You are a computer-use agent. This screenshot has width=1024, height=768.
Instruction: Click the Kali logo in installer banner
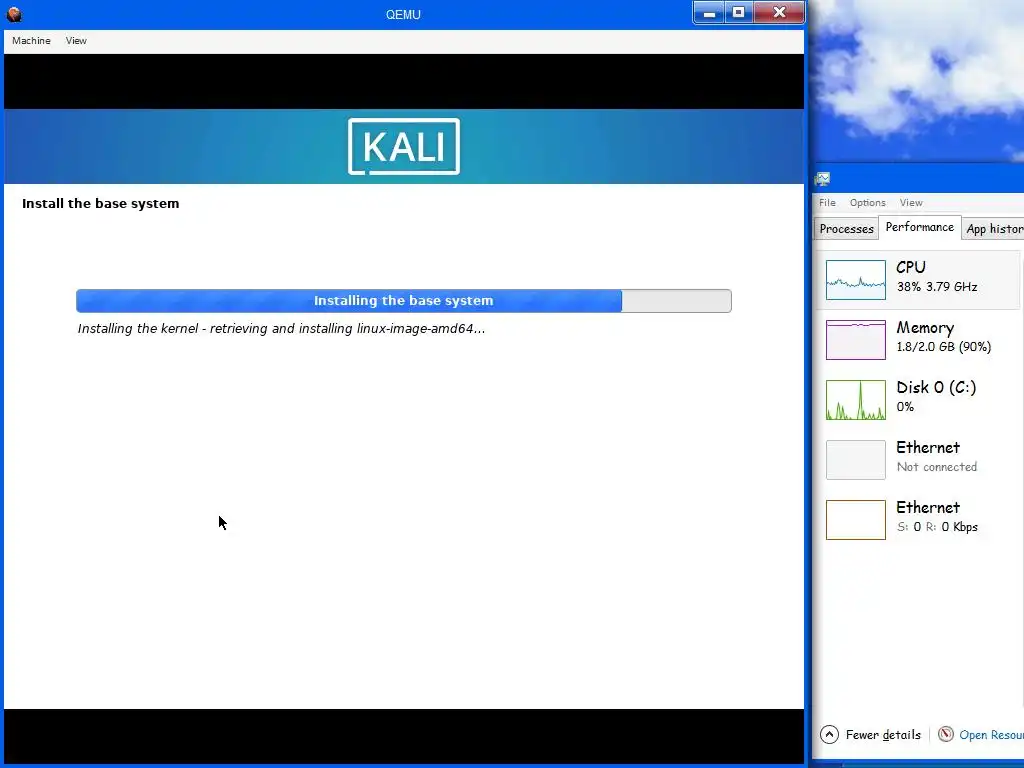click(404, 146)
